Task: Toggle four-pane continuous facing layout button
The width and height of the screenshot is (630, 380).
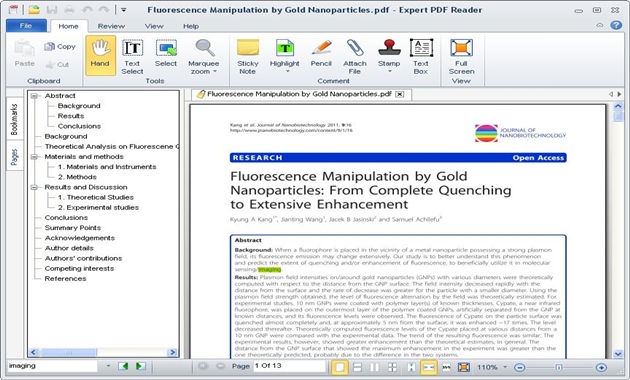Action: pos(392,367)
